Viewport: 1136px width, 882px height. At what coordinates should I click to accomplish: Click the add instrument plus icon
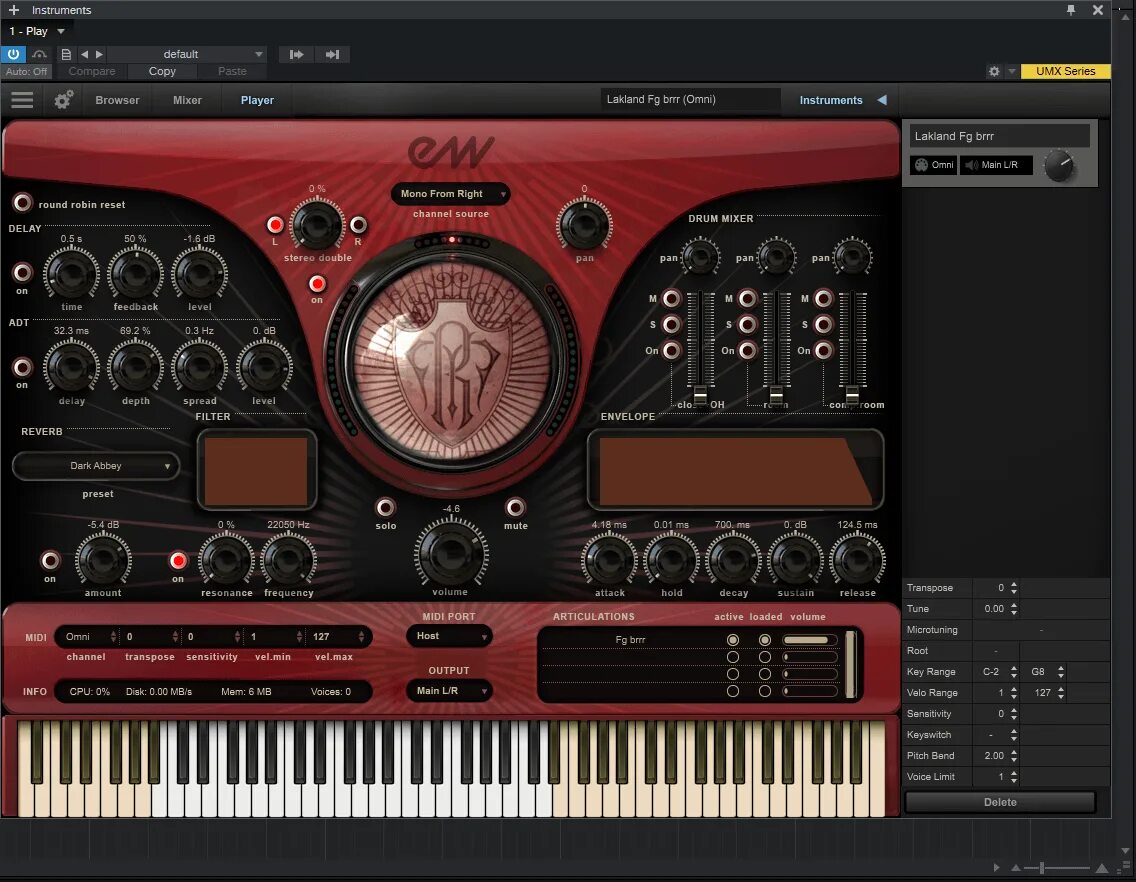[13, 10]
